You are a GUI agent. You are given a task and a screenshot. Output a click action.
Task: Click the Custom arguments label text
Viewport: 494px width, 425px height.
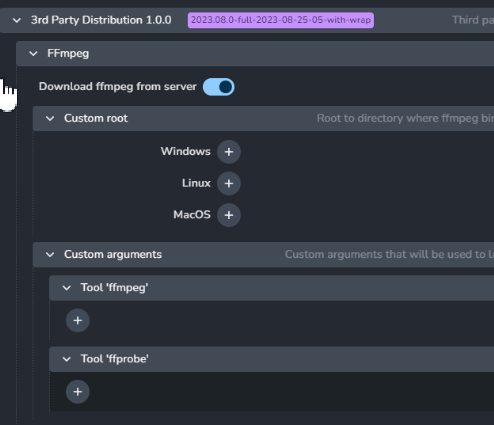coord(113,255)
